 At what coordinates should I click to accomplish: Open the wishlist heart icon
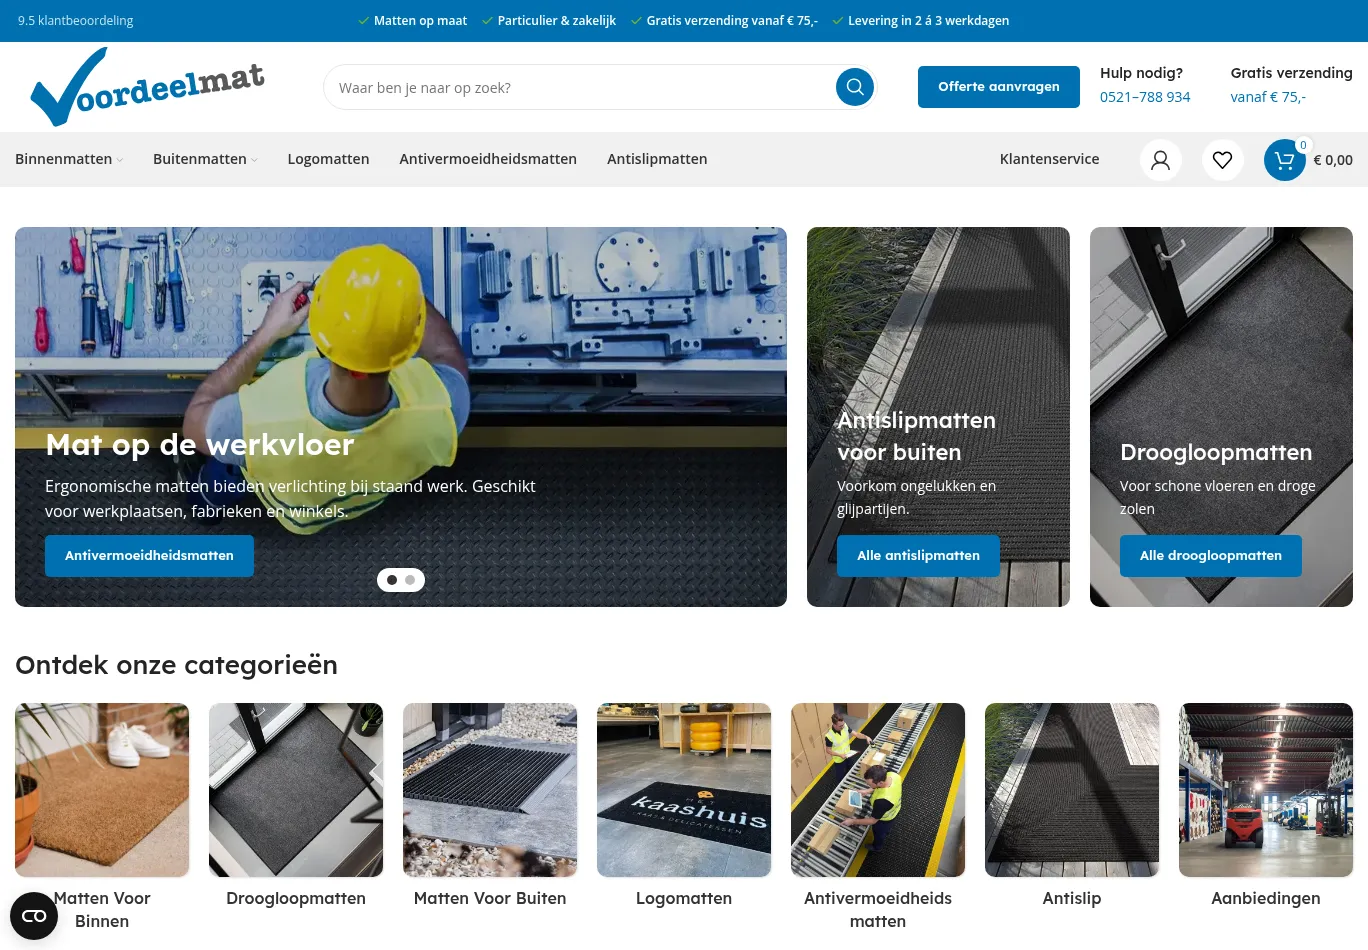click(x=1222, y=160)
